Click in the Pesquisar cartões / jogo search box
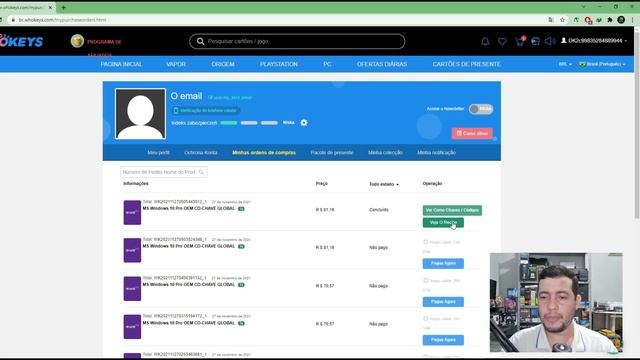Viewport: 640px width, 360px height. click(297, 41)
